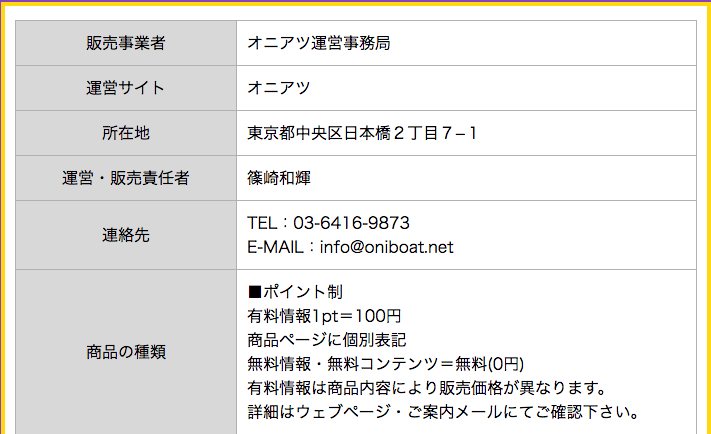
Task: Click the line 商品ページに個別表記
Action: pyautogui.click(x=326, y=340)
